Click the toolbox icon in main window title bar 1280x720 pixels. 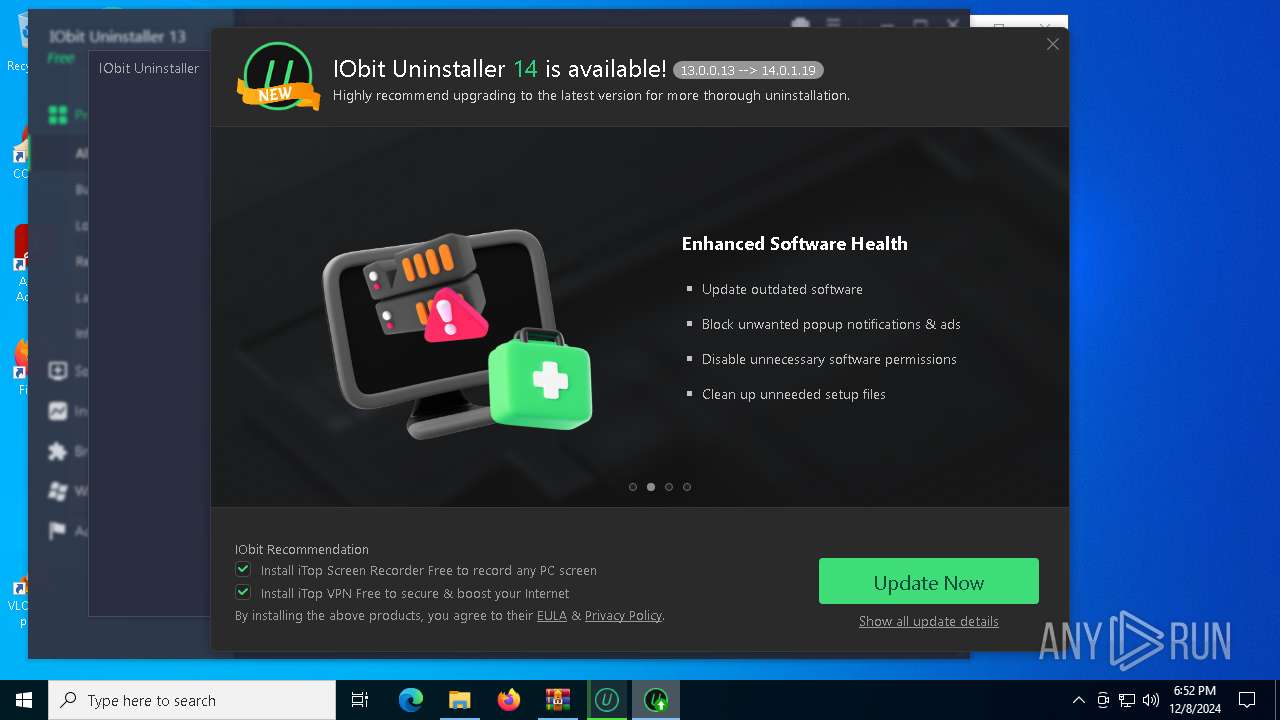point(799,24)
